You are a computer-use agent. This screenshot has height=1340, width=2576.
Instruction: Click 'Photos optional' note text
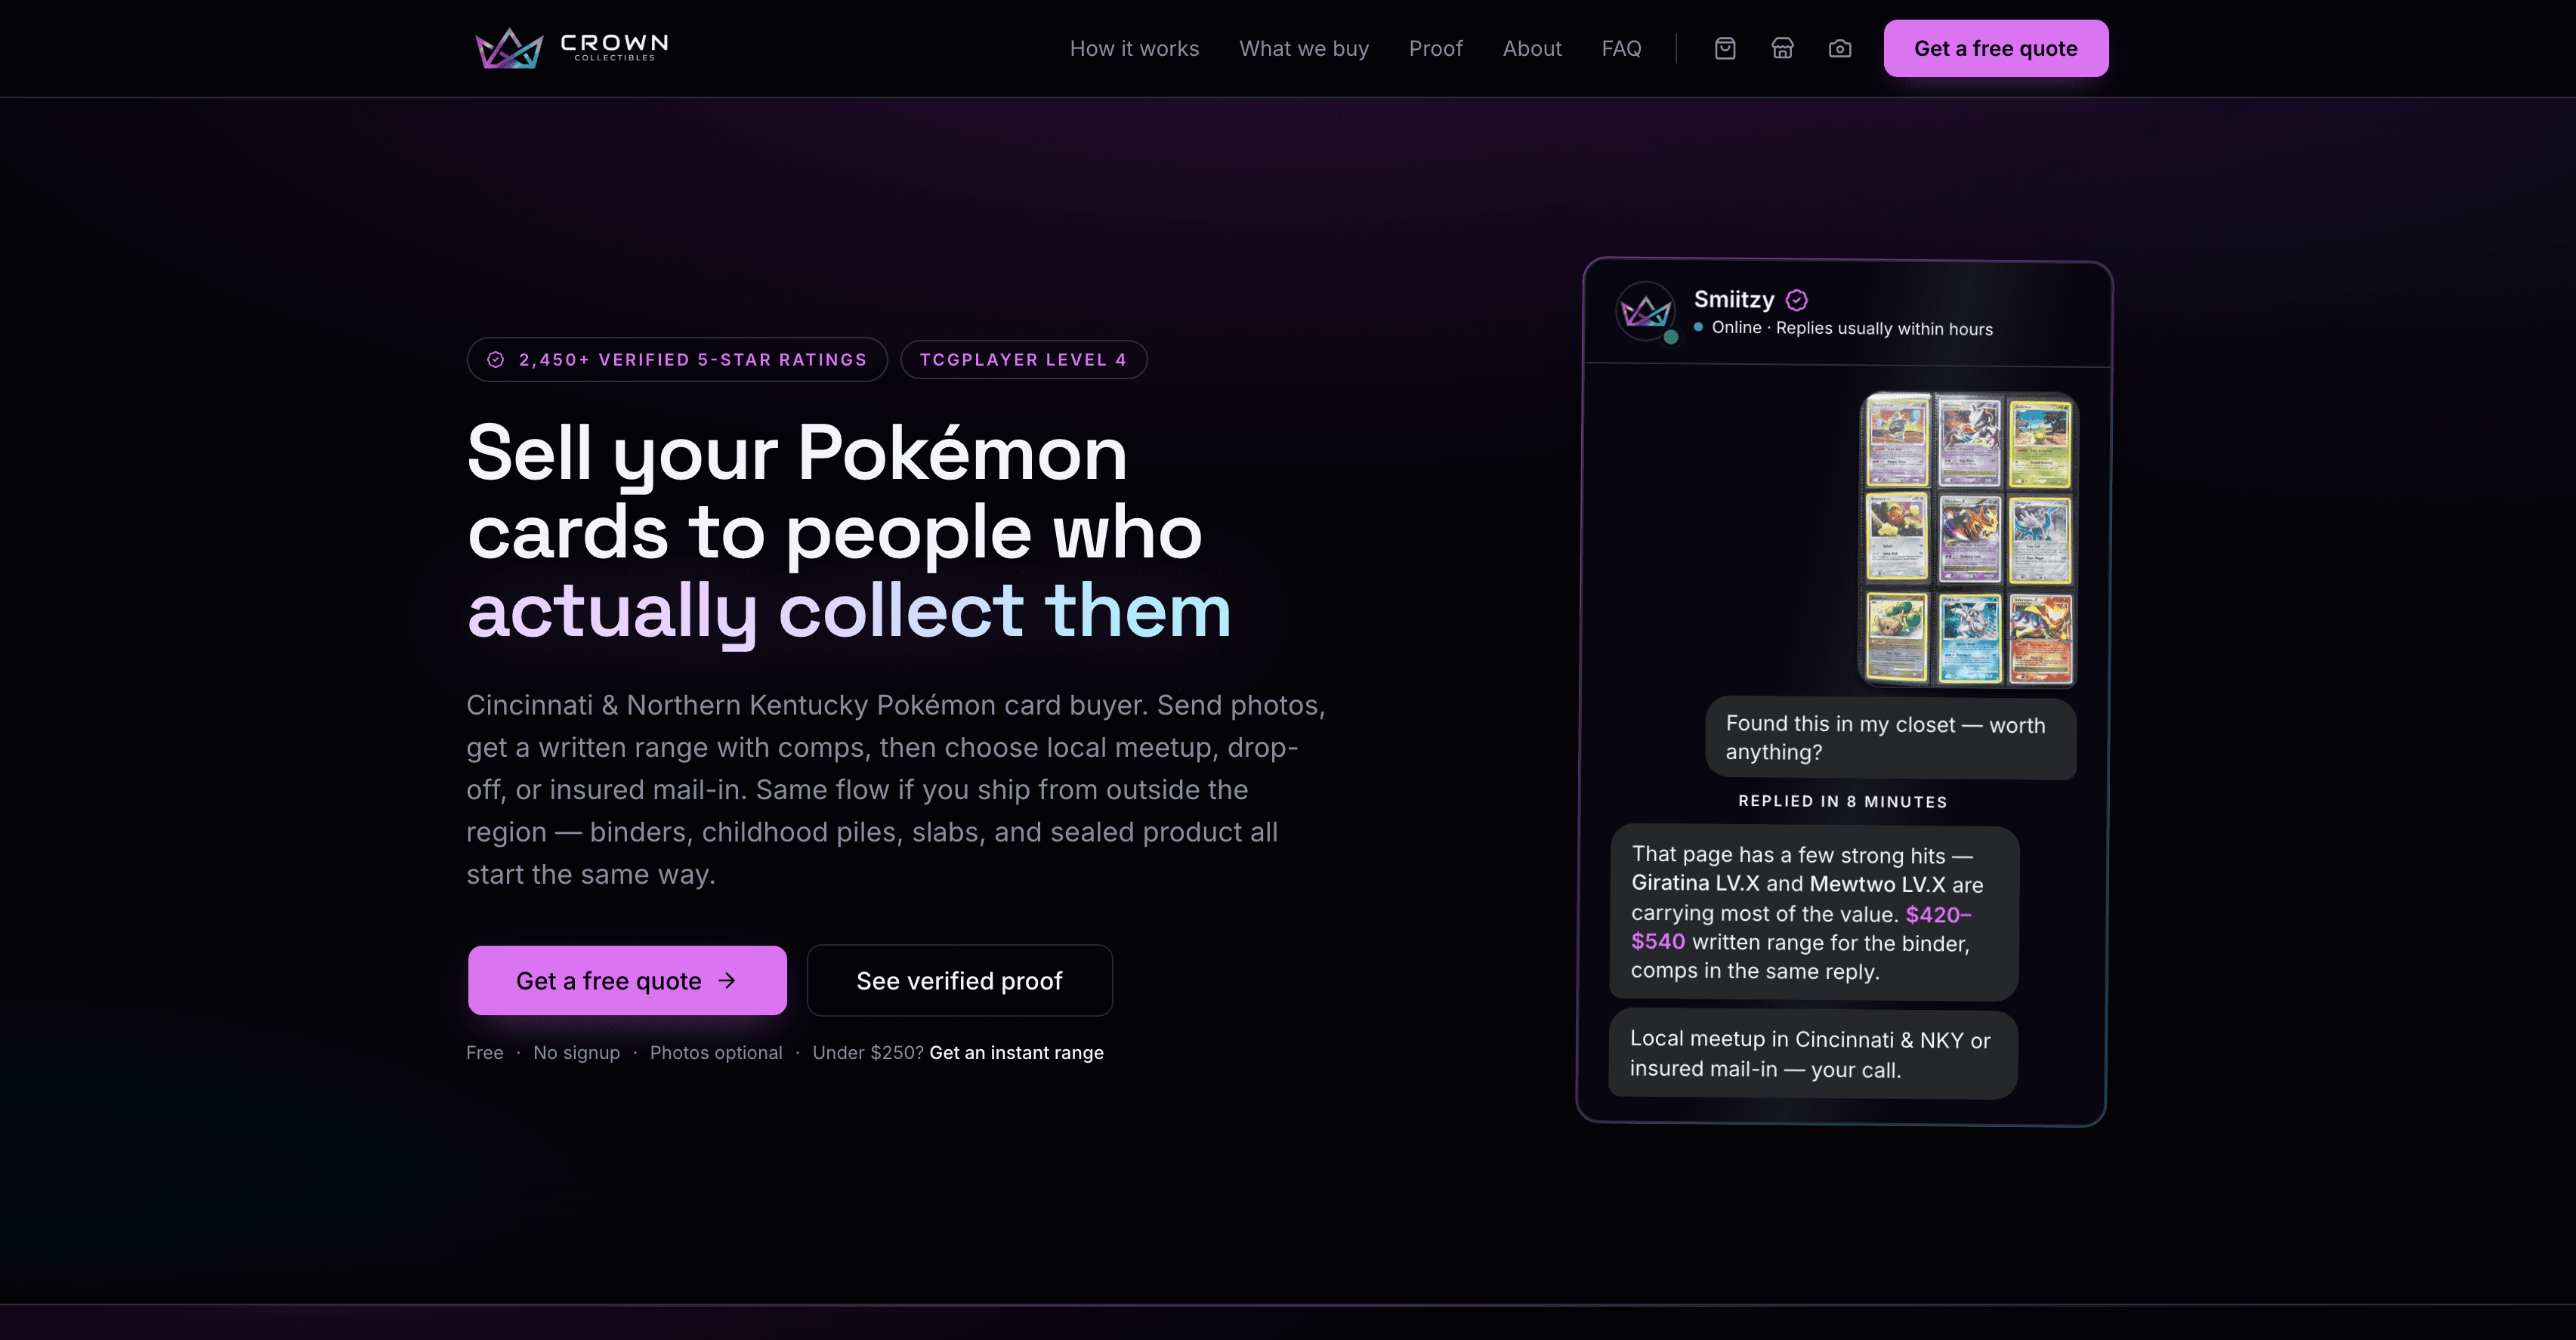[x=716, y=1052]
